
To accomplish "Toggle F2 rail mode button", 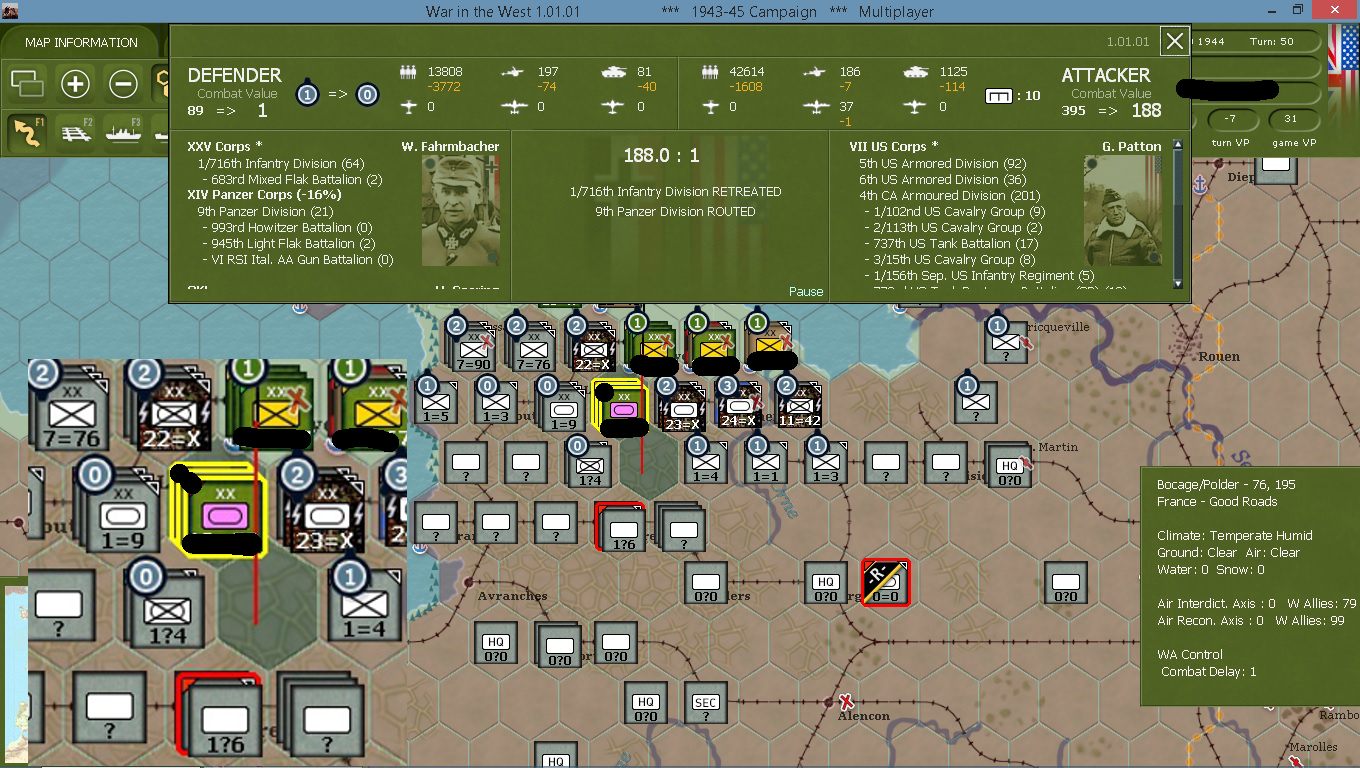I will tap(76, 132).
